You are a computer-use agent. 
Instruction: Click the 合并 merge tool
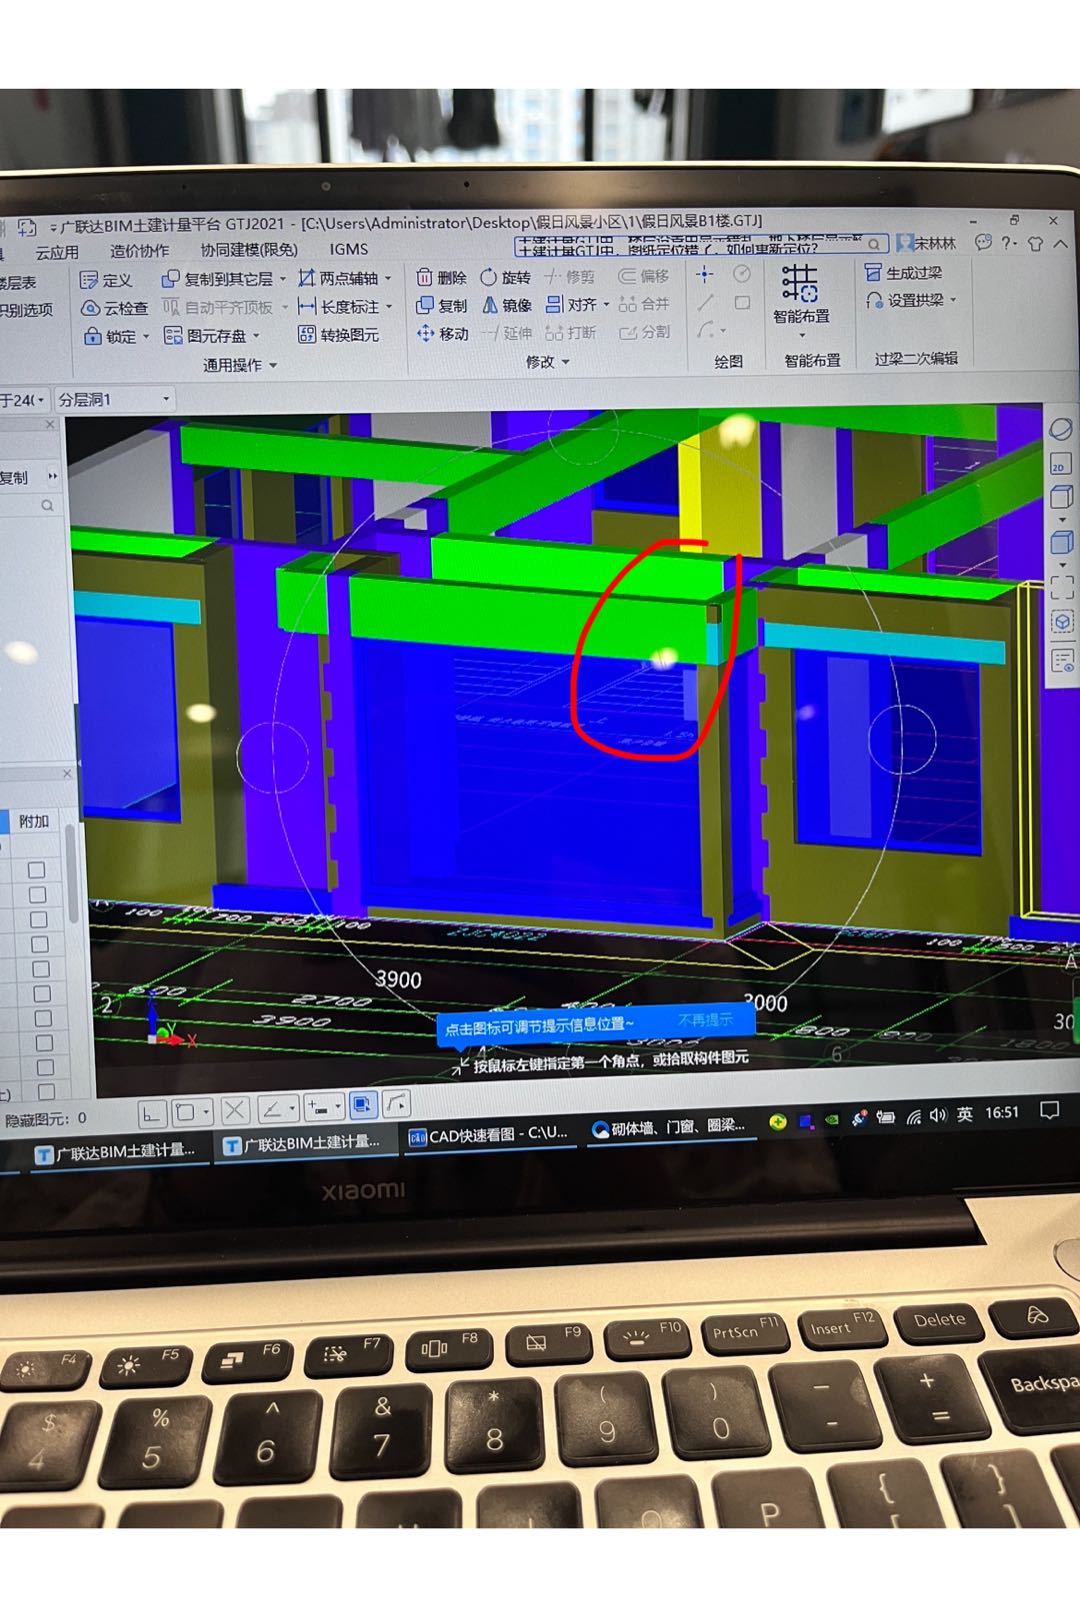pyautogui.click(x=644, y=303)
